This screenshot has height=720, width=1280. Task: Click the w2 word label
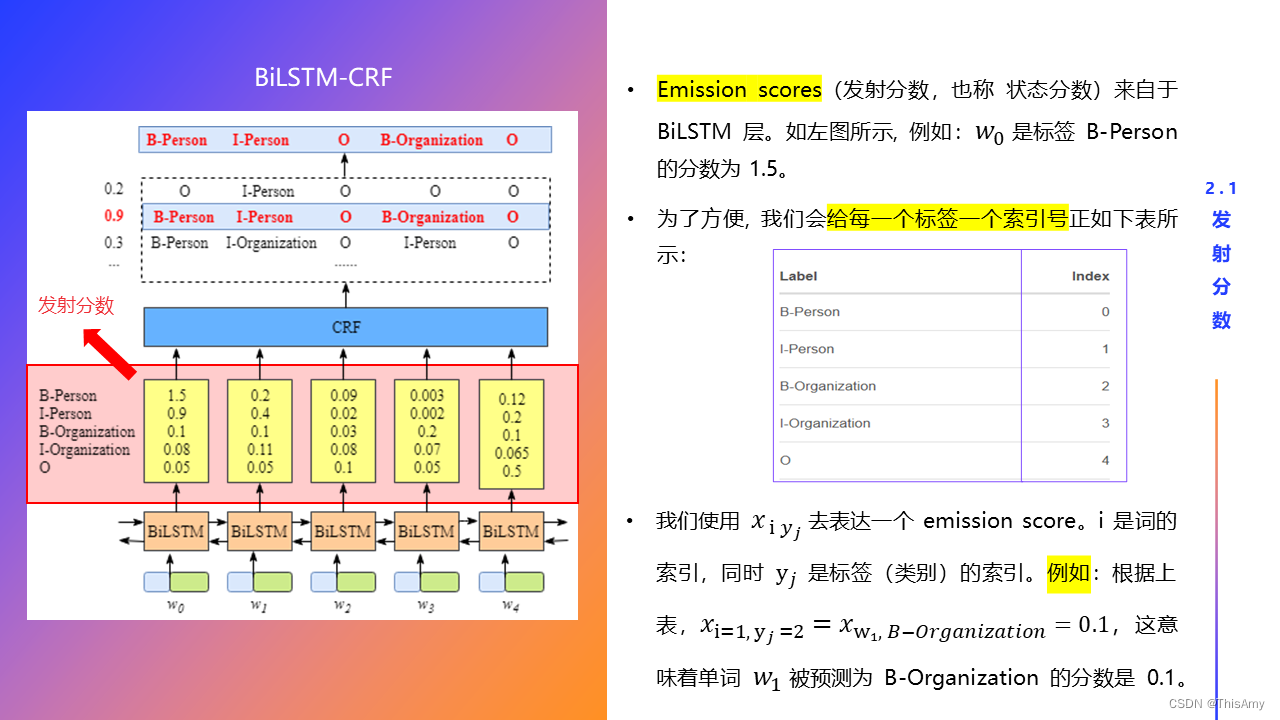tap(343, 604)
